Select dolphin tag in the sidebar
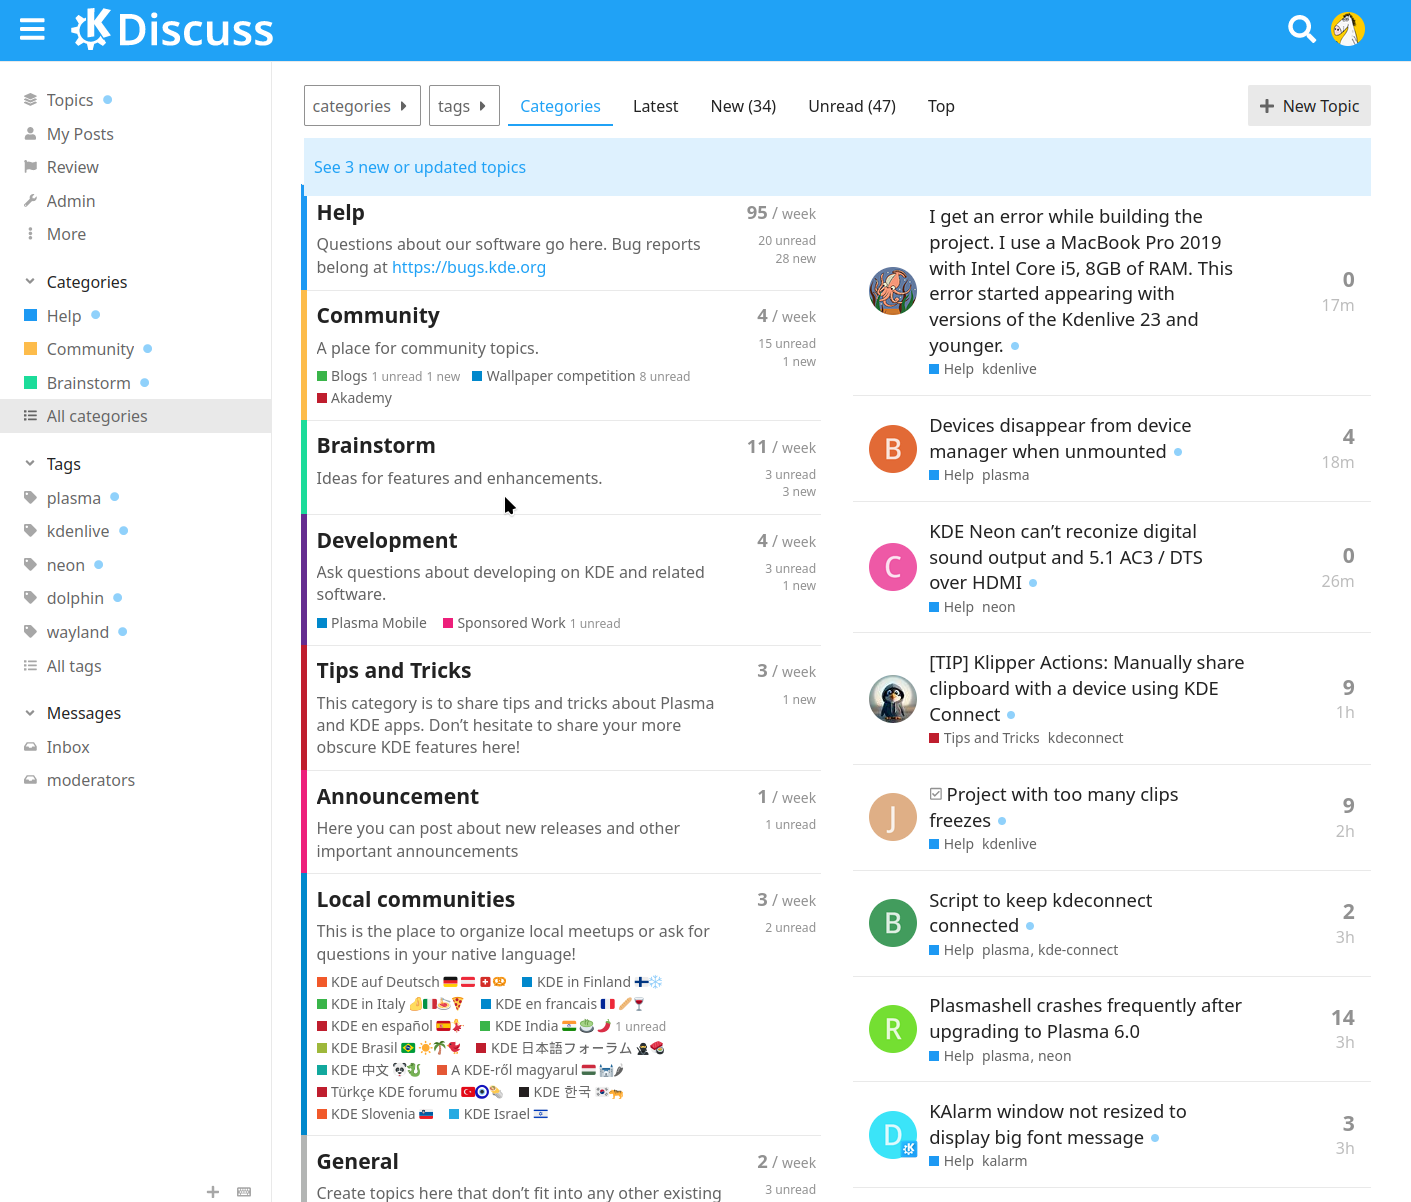The width and height of the screenshot is (1411, 1202). click(75, 598)
